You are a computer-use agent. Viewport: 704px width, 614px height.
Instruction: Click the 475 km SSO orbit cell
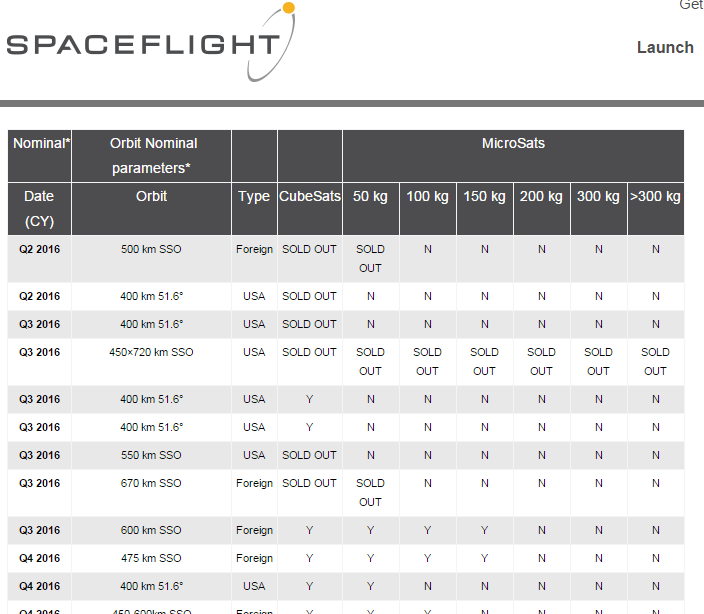coord(151,558)
